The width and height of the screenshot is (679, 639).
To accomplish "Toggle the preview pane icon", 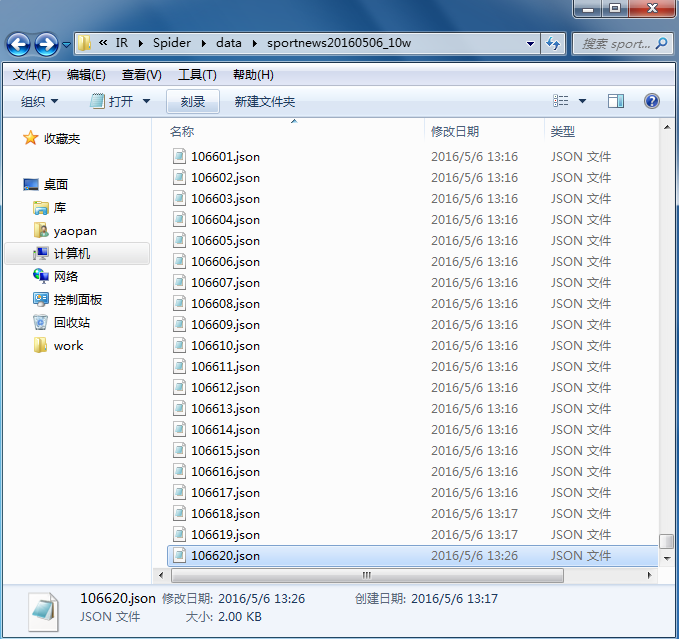I will [616, 101].
